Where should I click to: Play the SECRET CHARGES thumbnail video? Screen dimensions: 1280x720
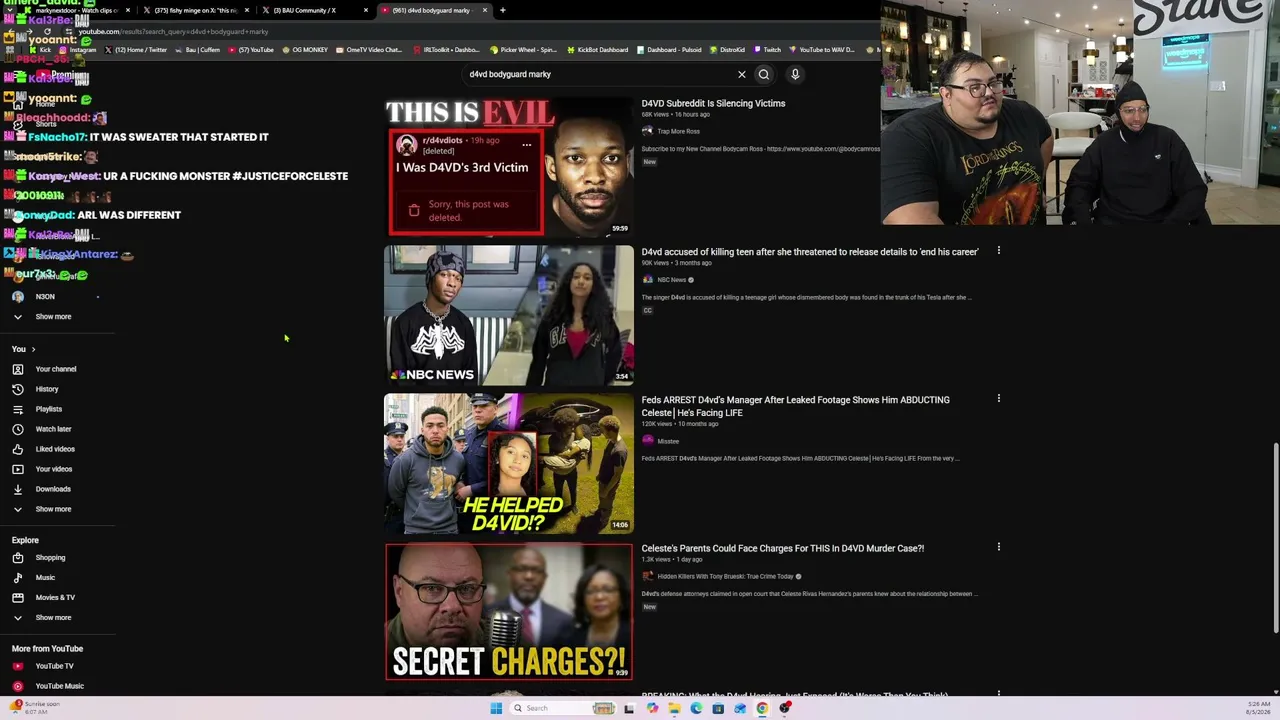(x=508, y=611)
